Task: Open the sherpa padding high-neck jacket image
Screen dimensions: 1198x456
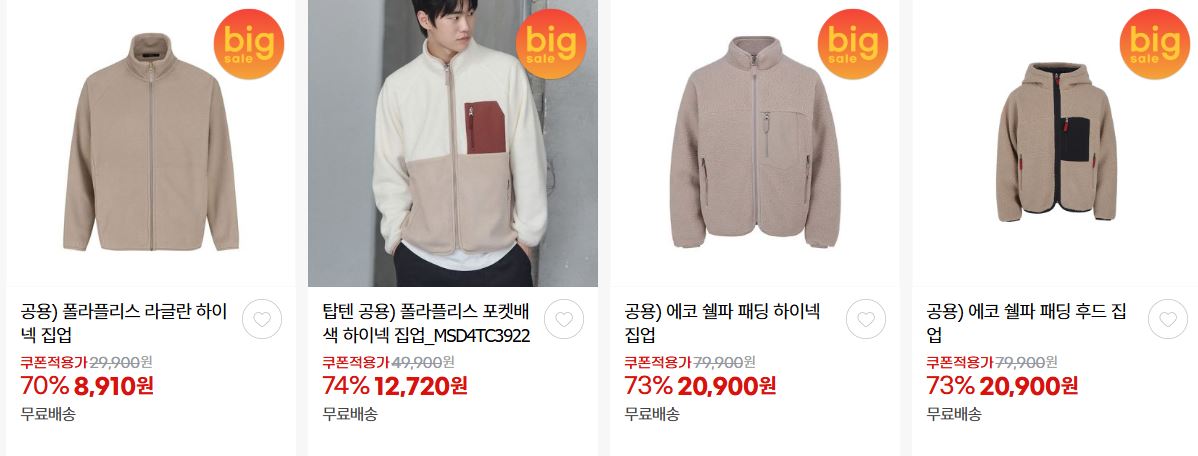Action: [x=755, y=143]
